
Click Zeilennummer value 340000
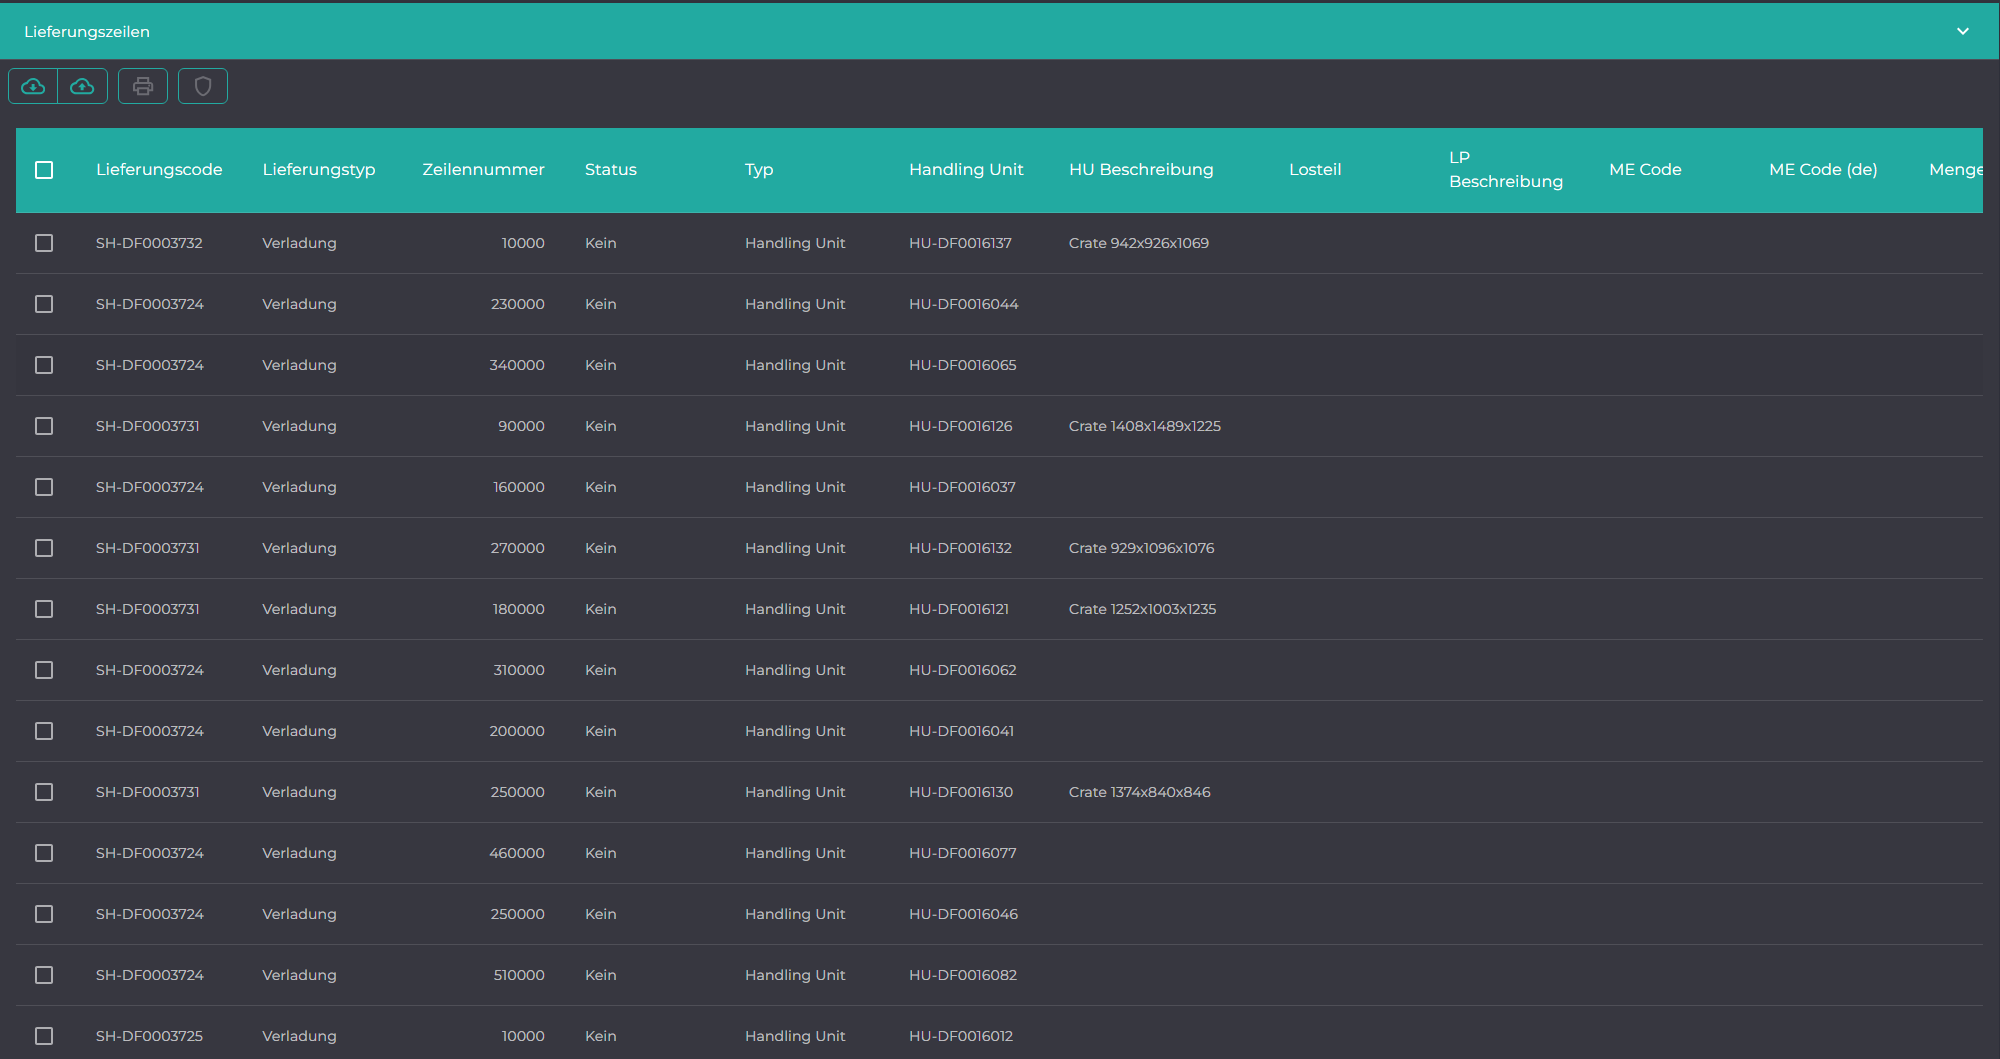[517, 365]
